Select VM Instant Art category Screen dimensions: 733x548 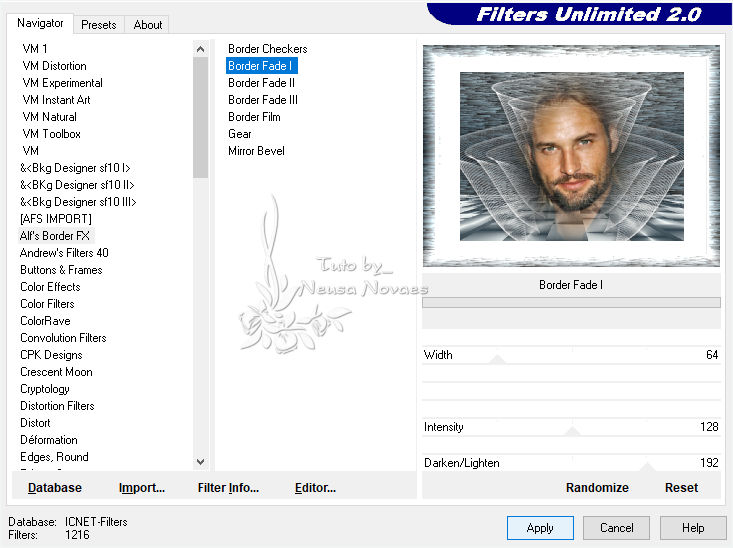57,100
